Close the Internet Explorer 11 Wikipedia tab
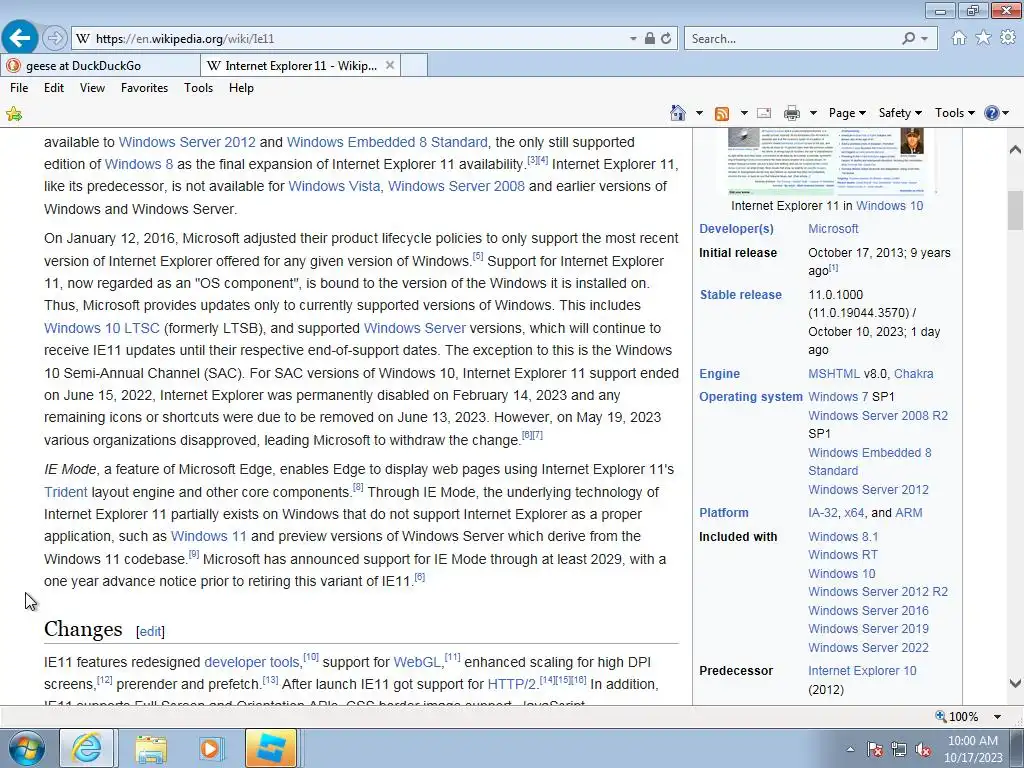This screenshot has width=1024, height=768. [x=390, y=65]
